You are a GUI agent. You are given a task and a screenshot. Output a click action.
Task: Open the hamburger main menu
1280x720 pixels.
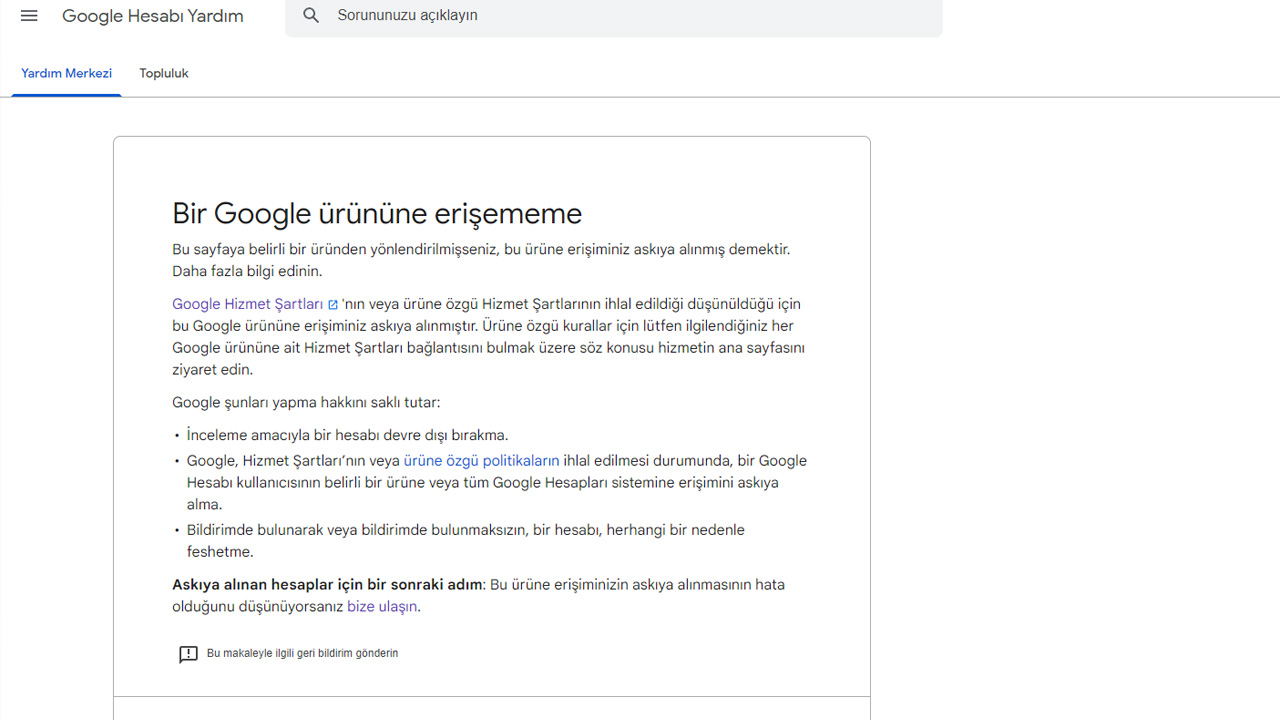click(x=29, y=16)
